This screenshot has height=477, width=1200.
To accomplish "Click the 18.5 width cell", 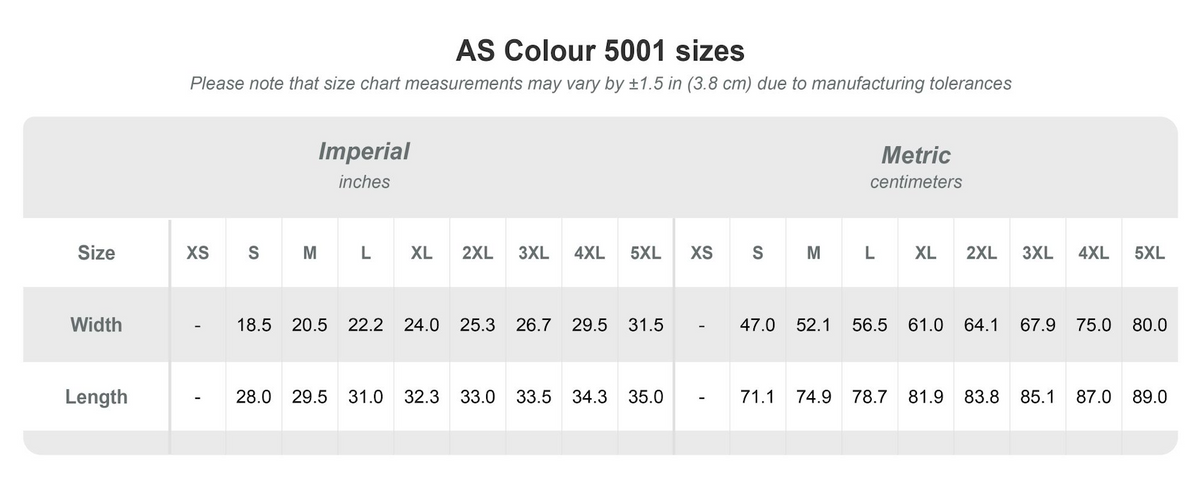I will pyautogui.click(x=254, y=325).
